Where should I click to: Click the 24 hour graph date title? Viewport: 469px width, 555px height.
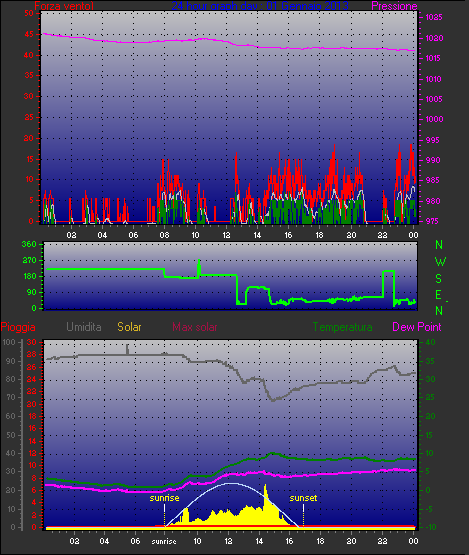tap(260, 6)
